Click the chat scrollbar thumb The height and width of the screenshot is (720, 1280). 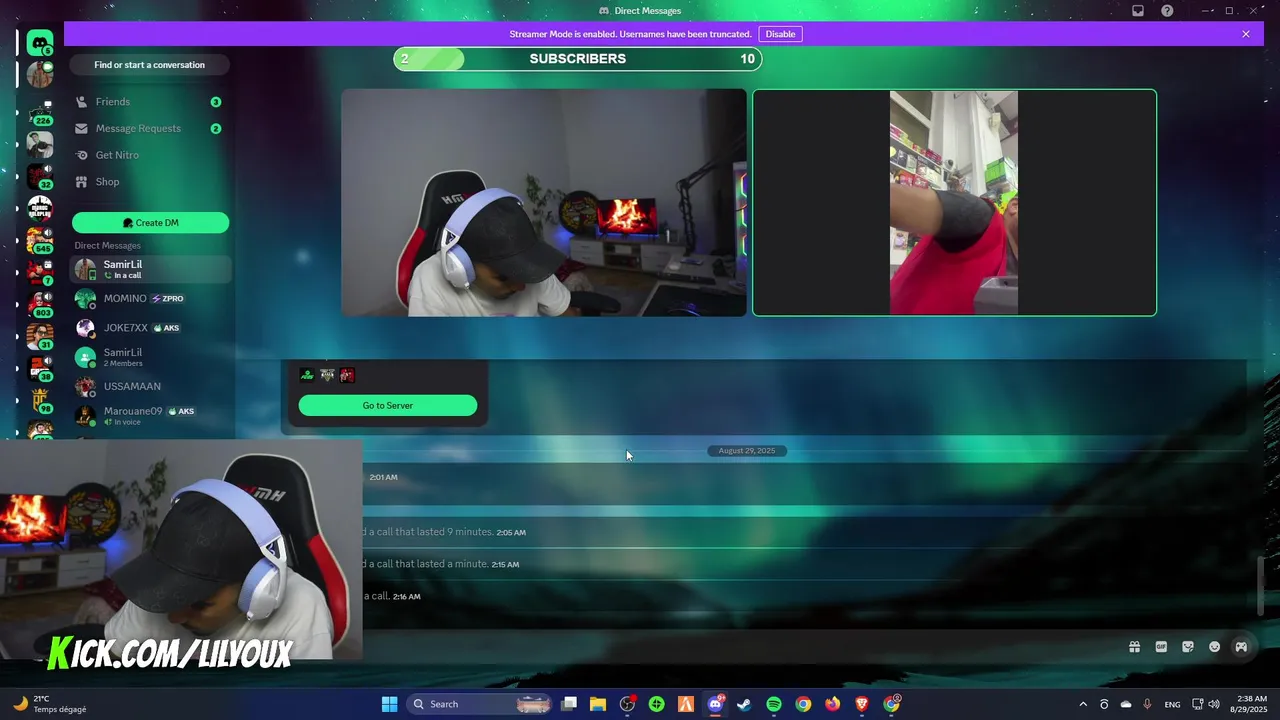coord(1261,585)
